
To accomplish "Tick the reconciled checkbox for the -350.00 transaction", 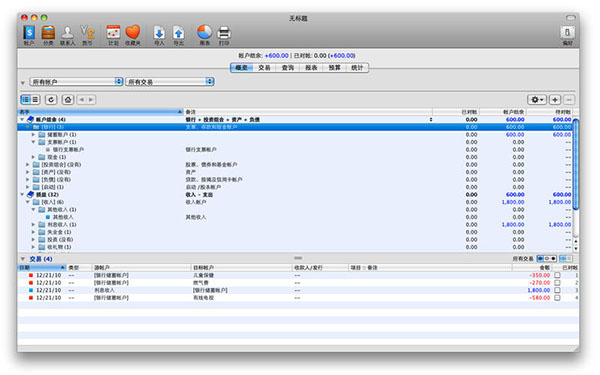I will (557, 275).
